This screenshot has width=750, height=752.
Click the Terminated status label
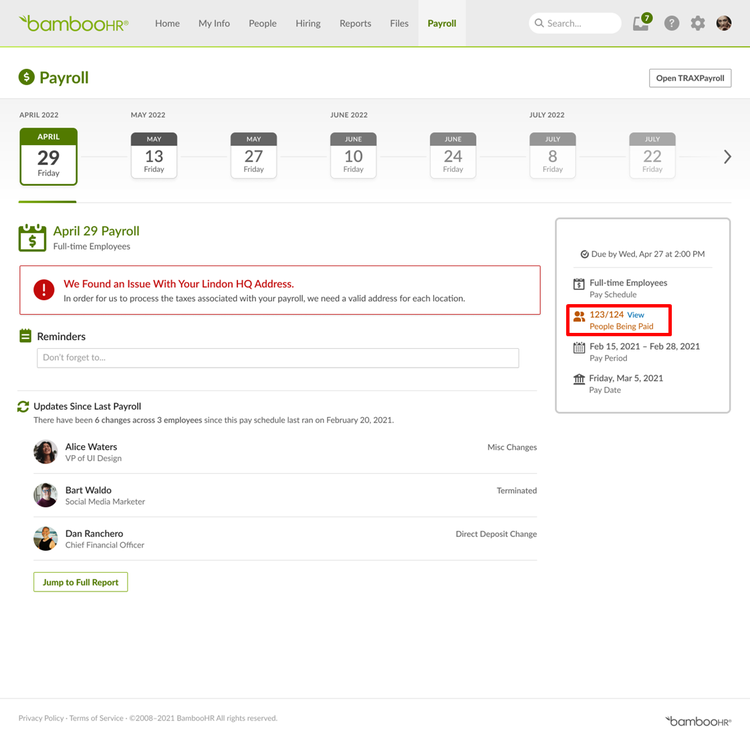pyautogui.click(x=517, y=491)
